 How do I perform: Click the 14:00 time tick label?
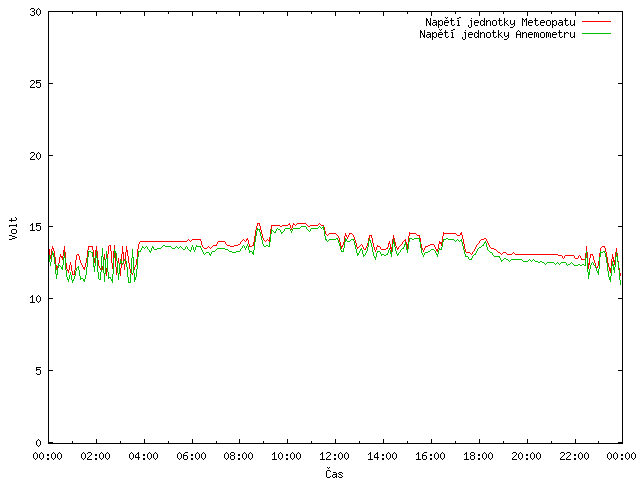382,456
